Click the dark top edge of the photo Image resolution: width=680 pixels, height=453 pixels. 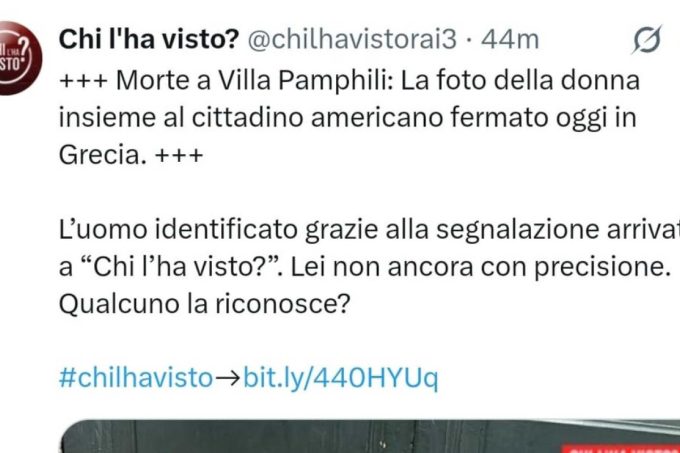[369, 423]
